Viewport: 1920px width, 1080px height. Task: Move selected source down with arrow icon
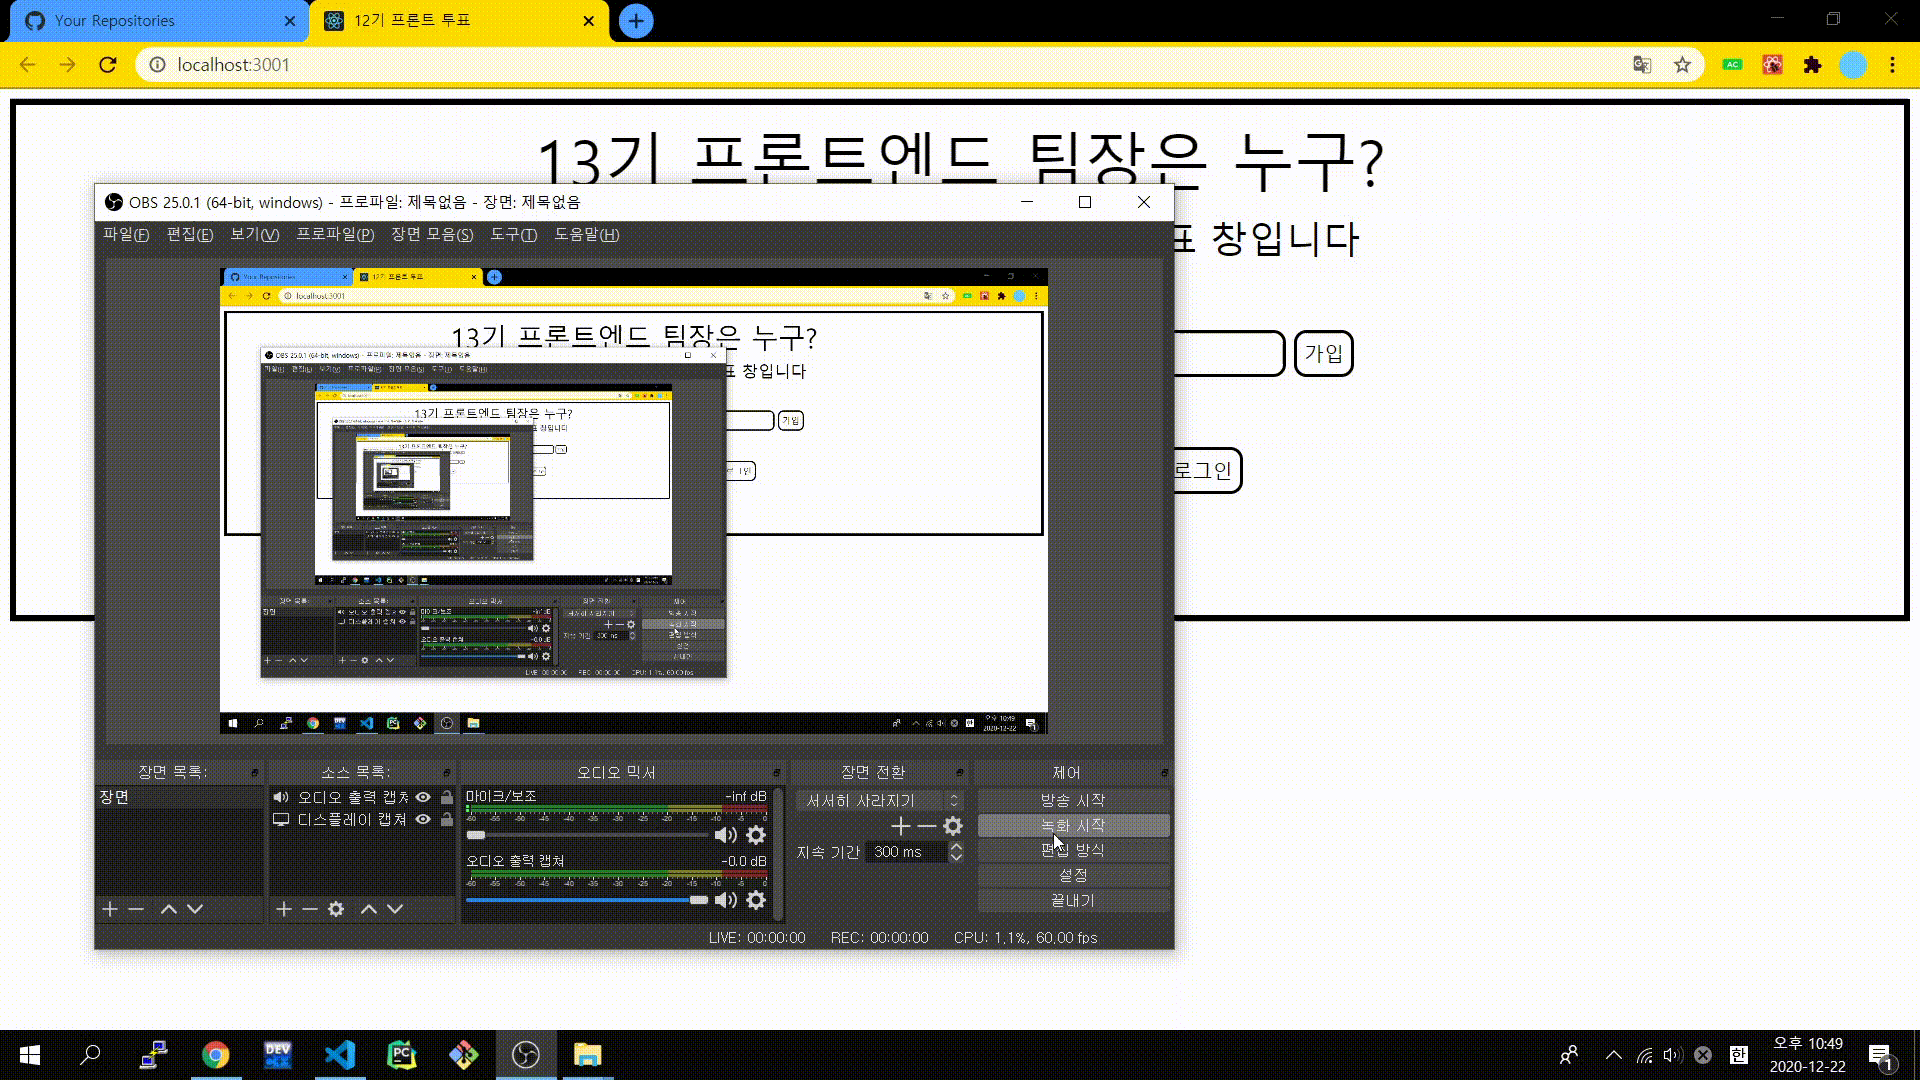(x=395, y=909)
